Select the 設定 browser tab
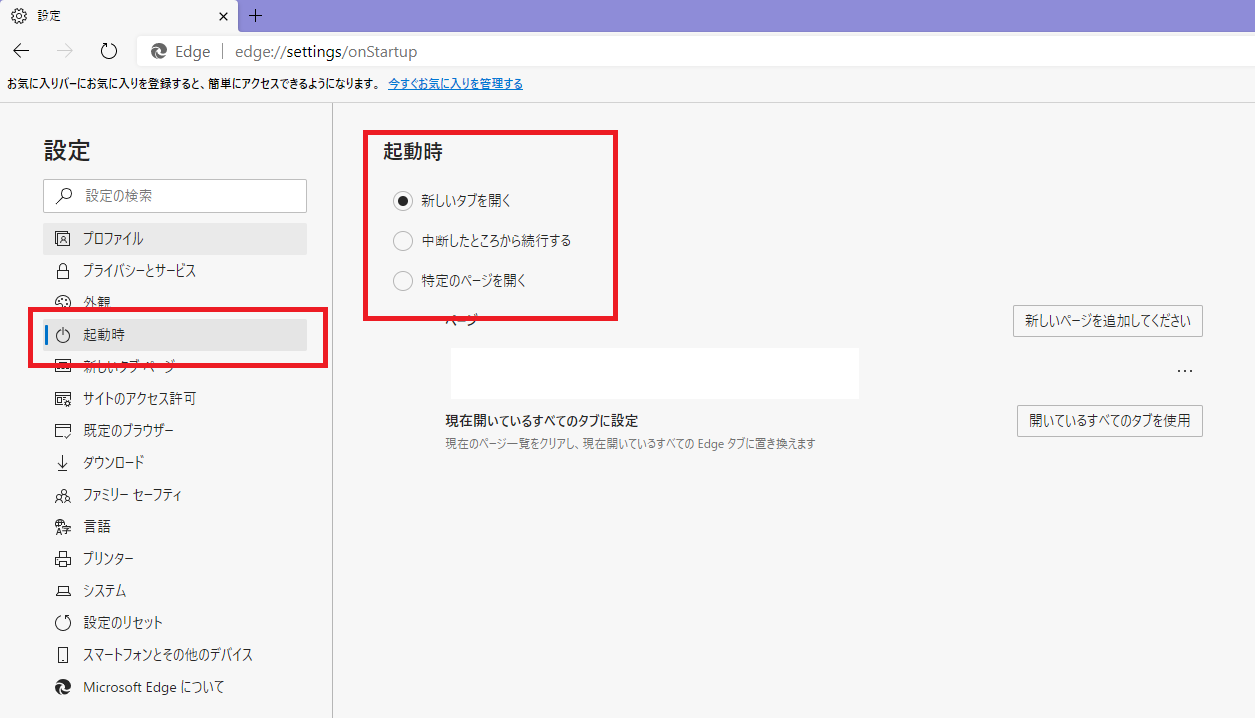Image resolution: width=1255 pixels, height=718 pixels. click(120, 16)
